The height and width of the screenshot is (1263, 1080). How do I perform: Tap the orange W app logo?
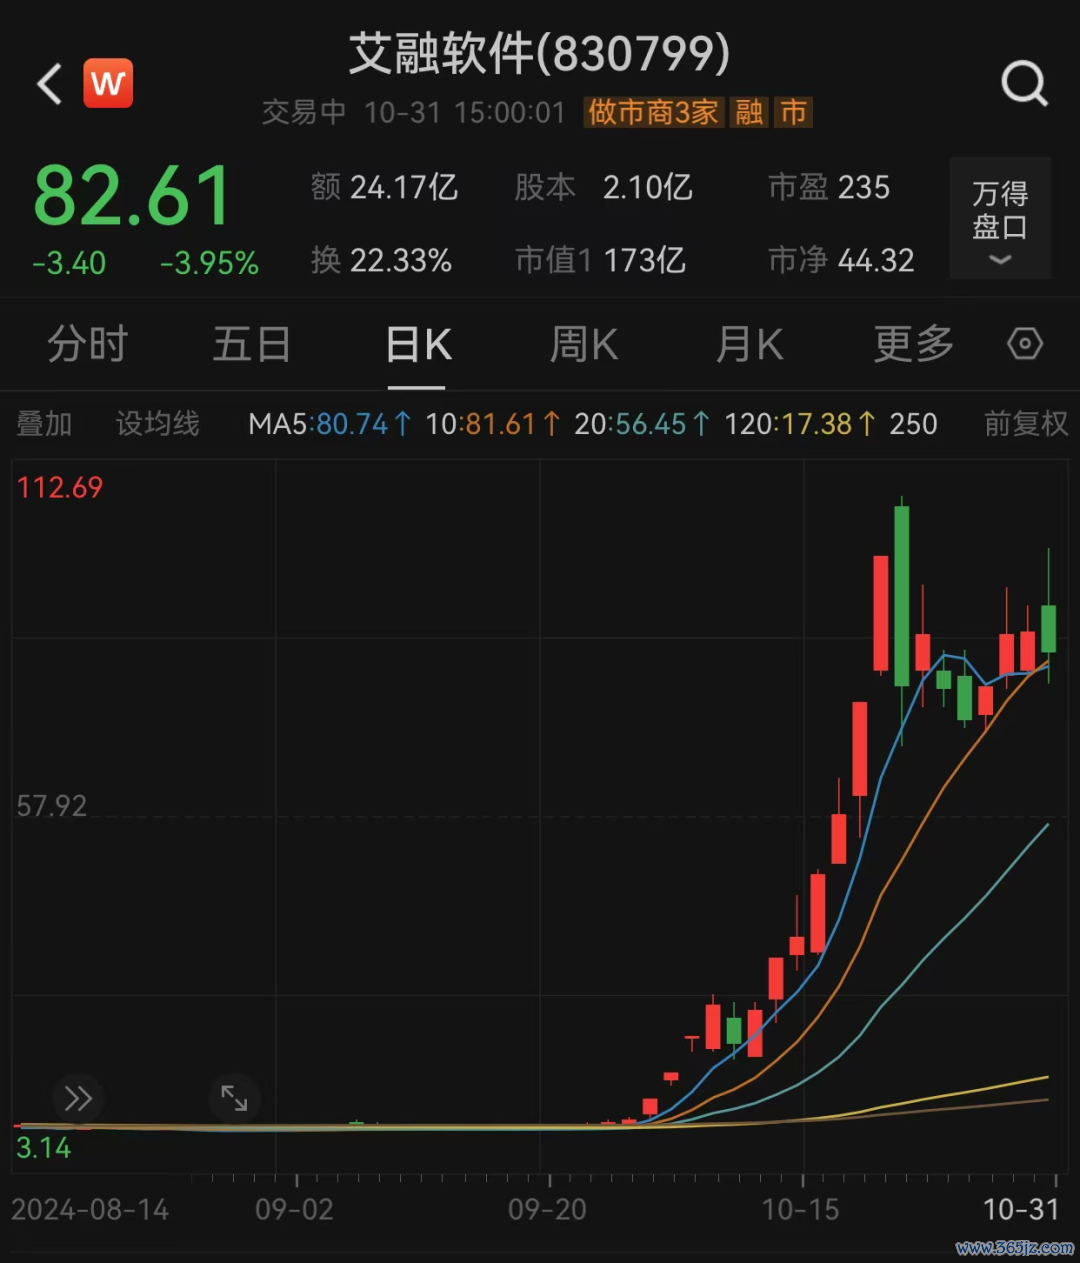[x=108, y=83]
